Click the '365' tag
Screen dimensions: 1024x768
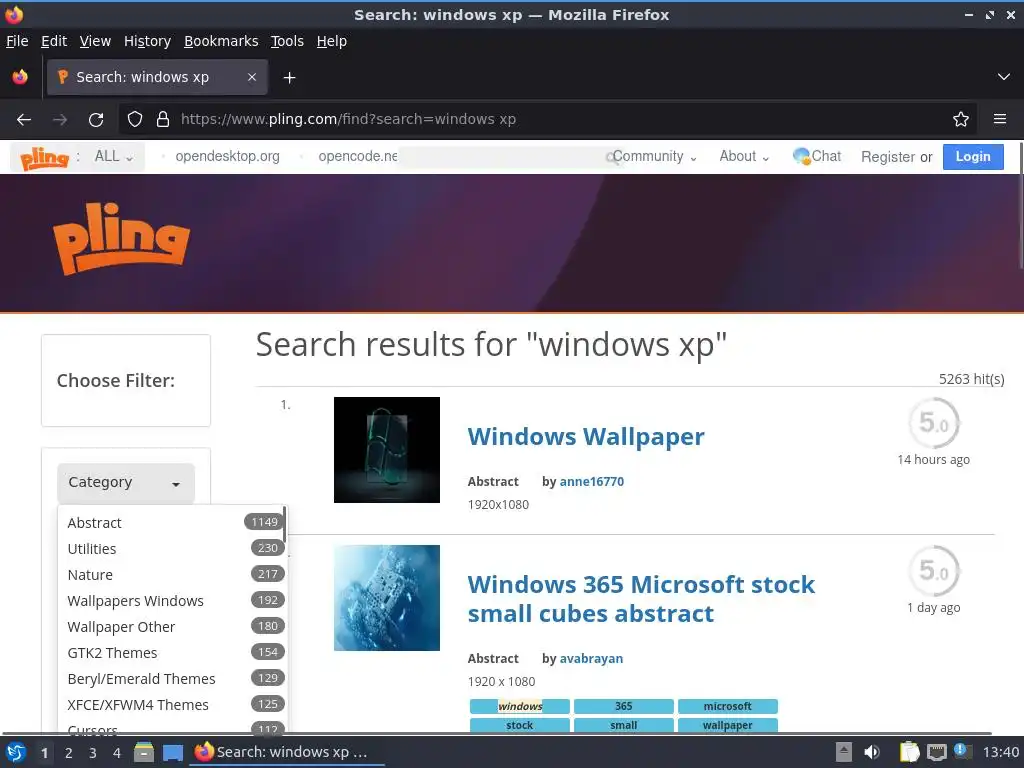pyautogui.click(x=624, y=707)
